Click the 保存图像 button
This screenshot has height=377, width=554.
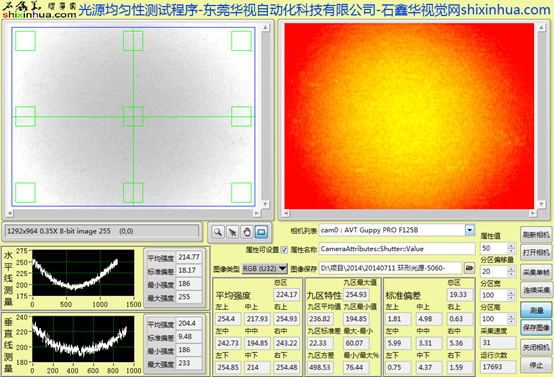pos(536,328)
